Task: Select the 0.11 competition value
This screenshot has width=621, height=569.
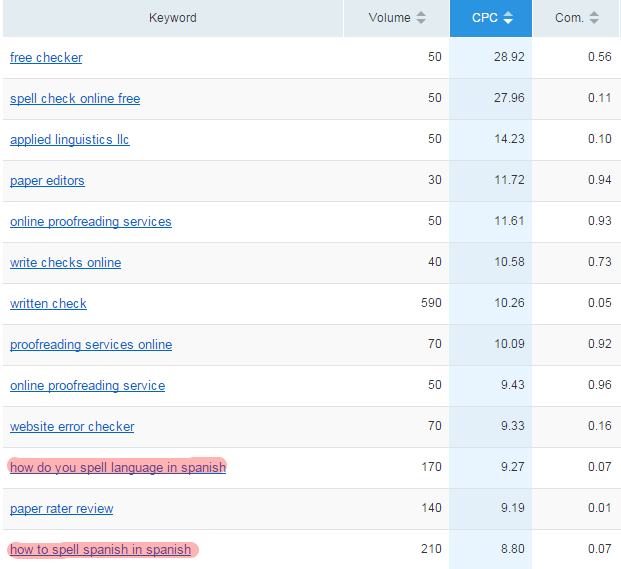Action: click(600, 98)
